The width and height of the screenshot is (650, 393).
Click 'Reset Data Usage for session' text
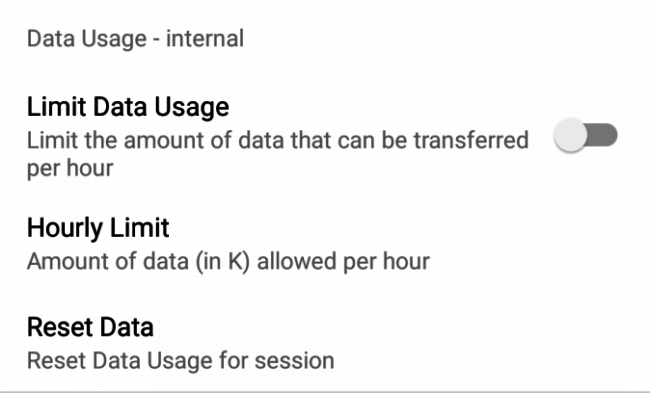click(180, 360)
